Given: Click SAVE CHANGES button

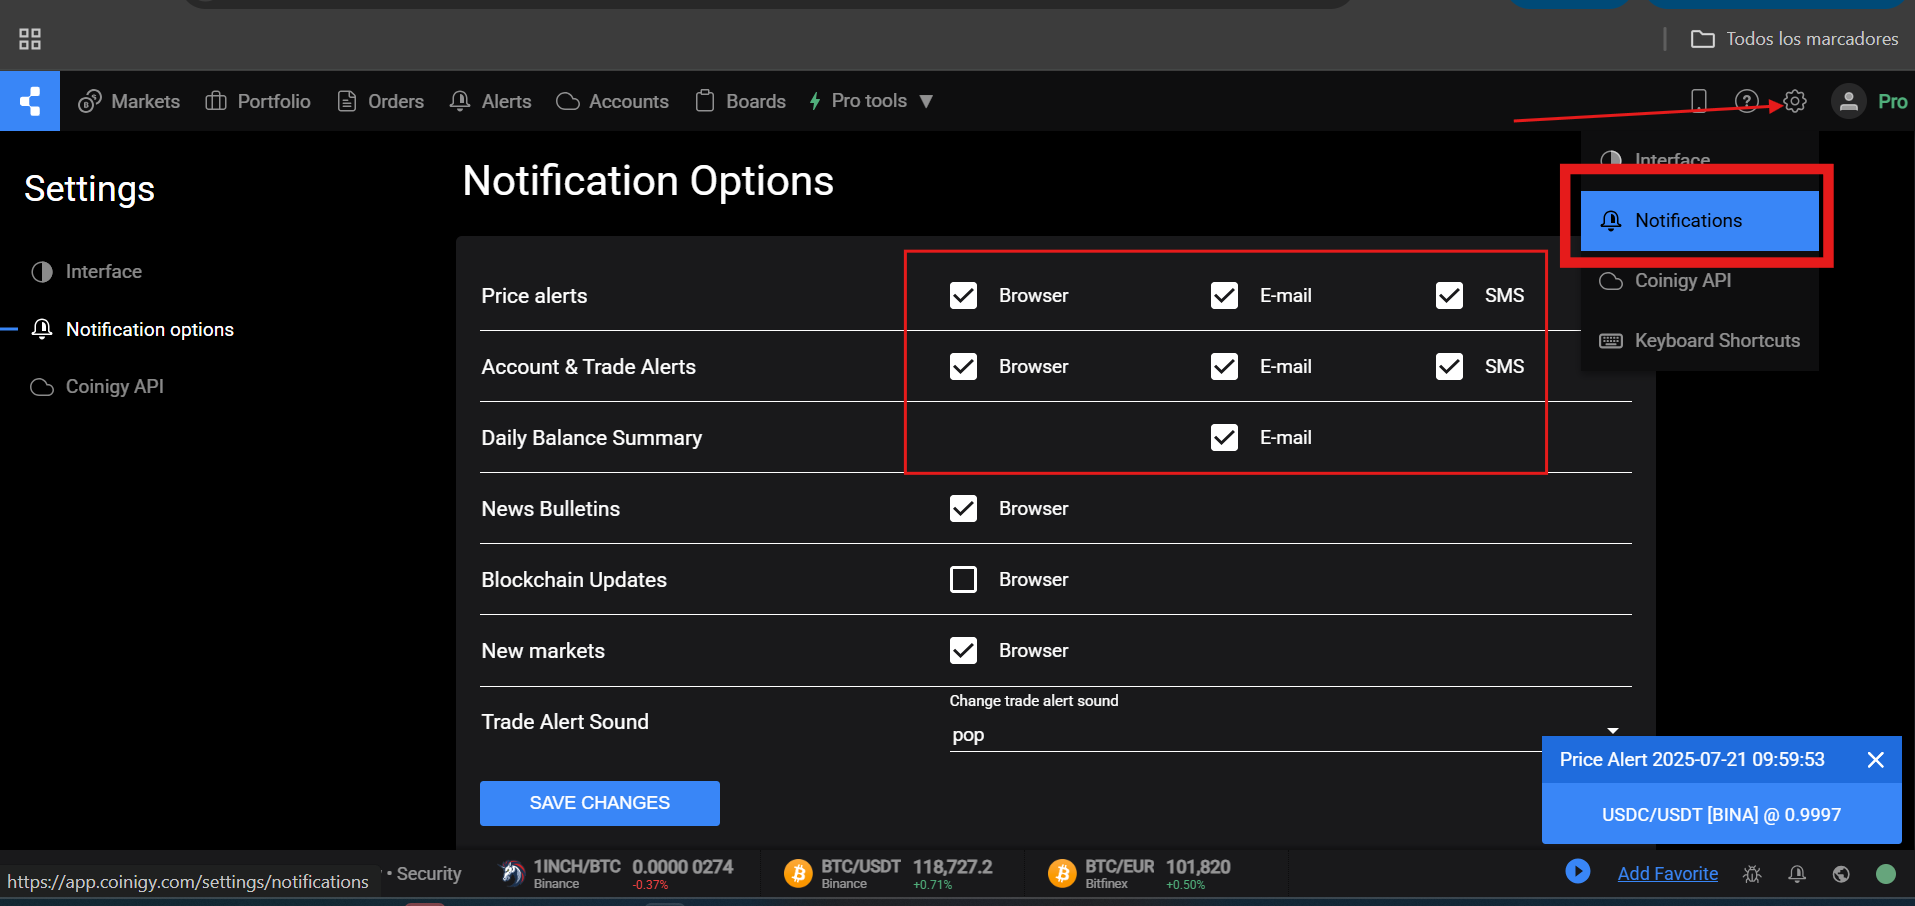Looking at the screenshot, I should pos(600,803).
